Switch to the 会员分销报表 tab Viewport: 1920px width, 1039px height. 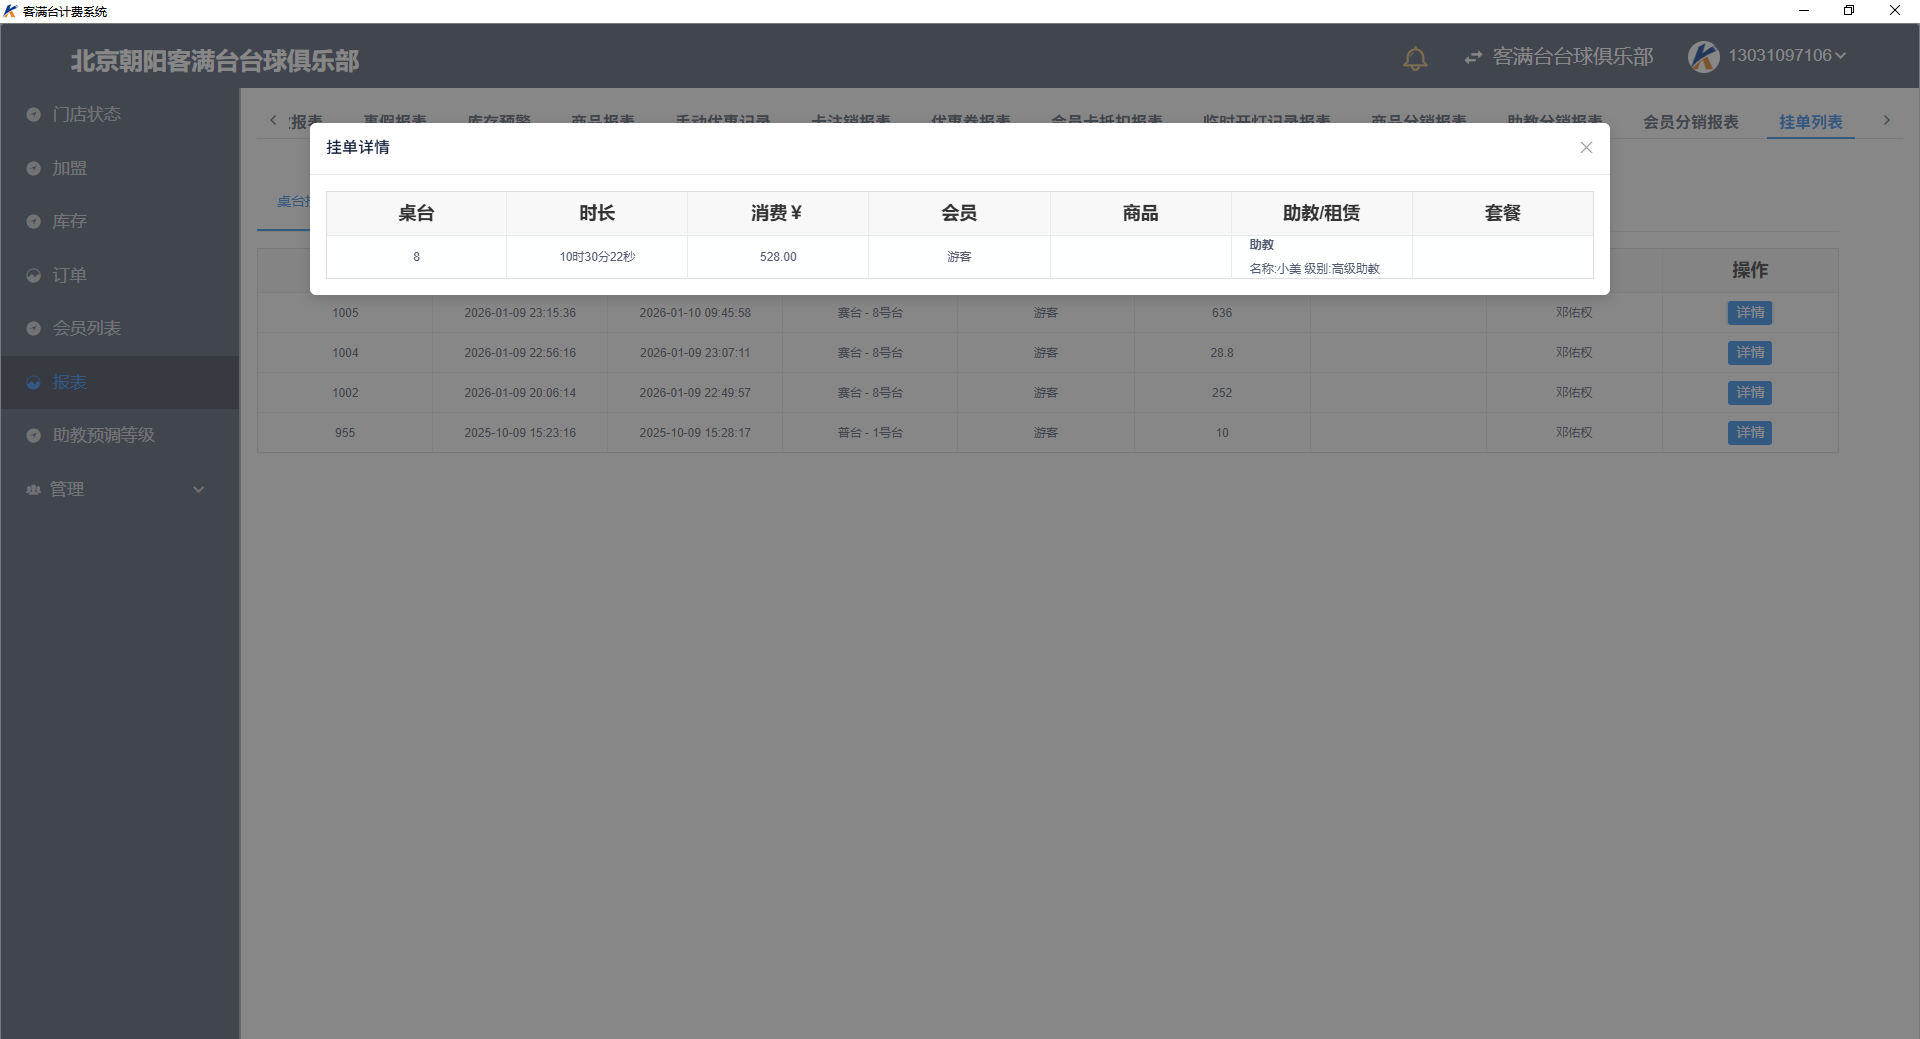tap(1691, 122)
